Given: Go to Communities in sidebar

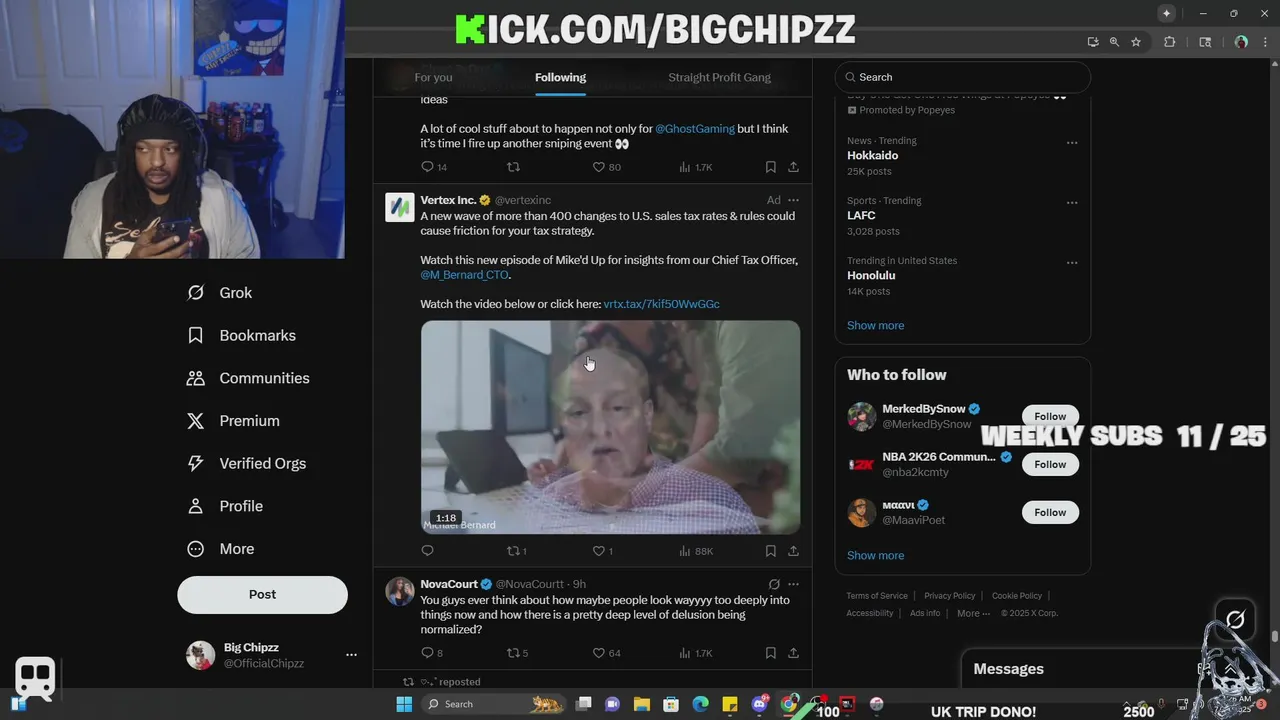Looking at the screenshot, I should [x=248, y=378].
